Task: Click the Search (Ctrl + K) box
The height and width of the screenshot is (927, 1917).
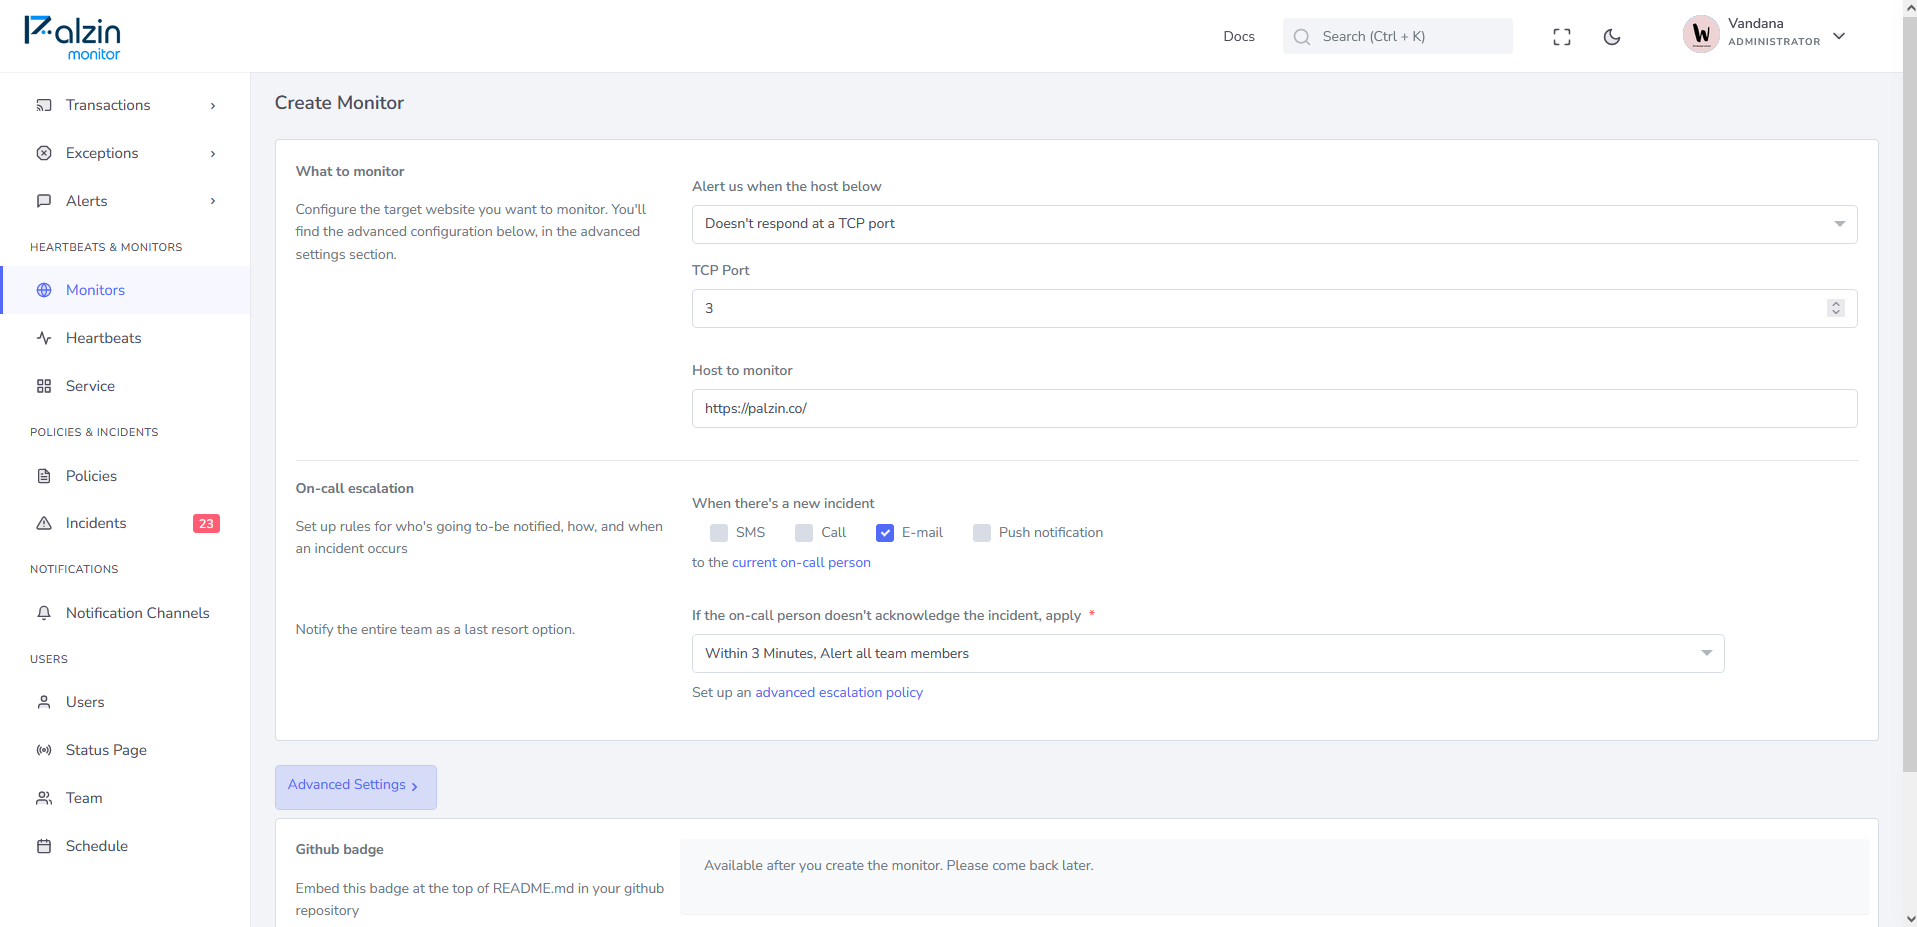Action: 1398,36
